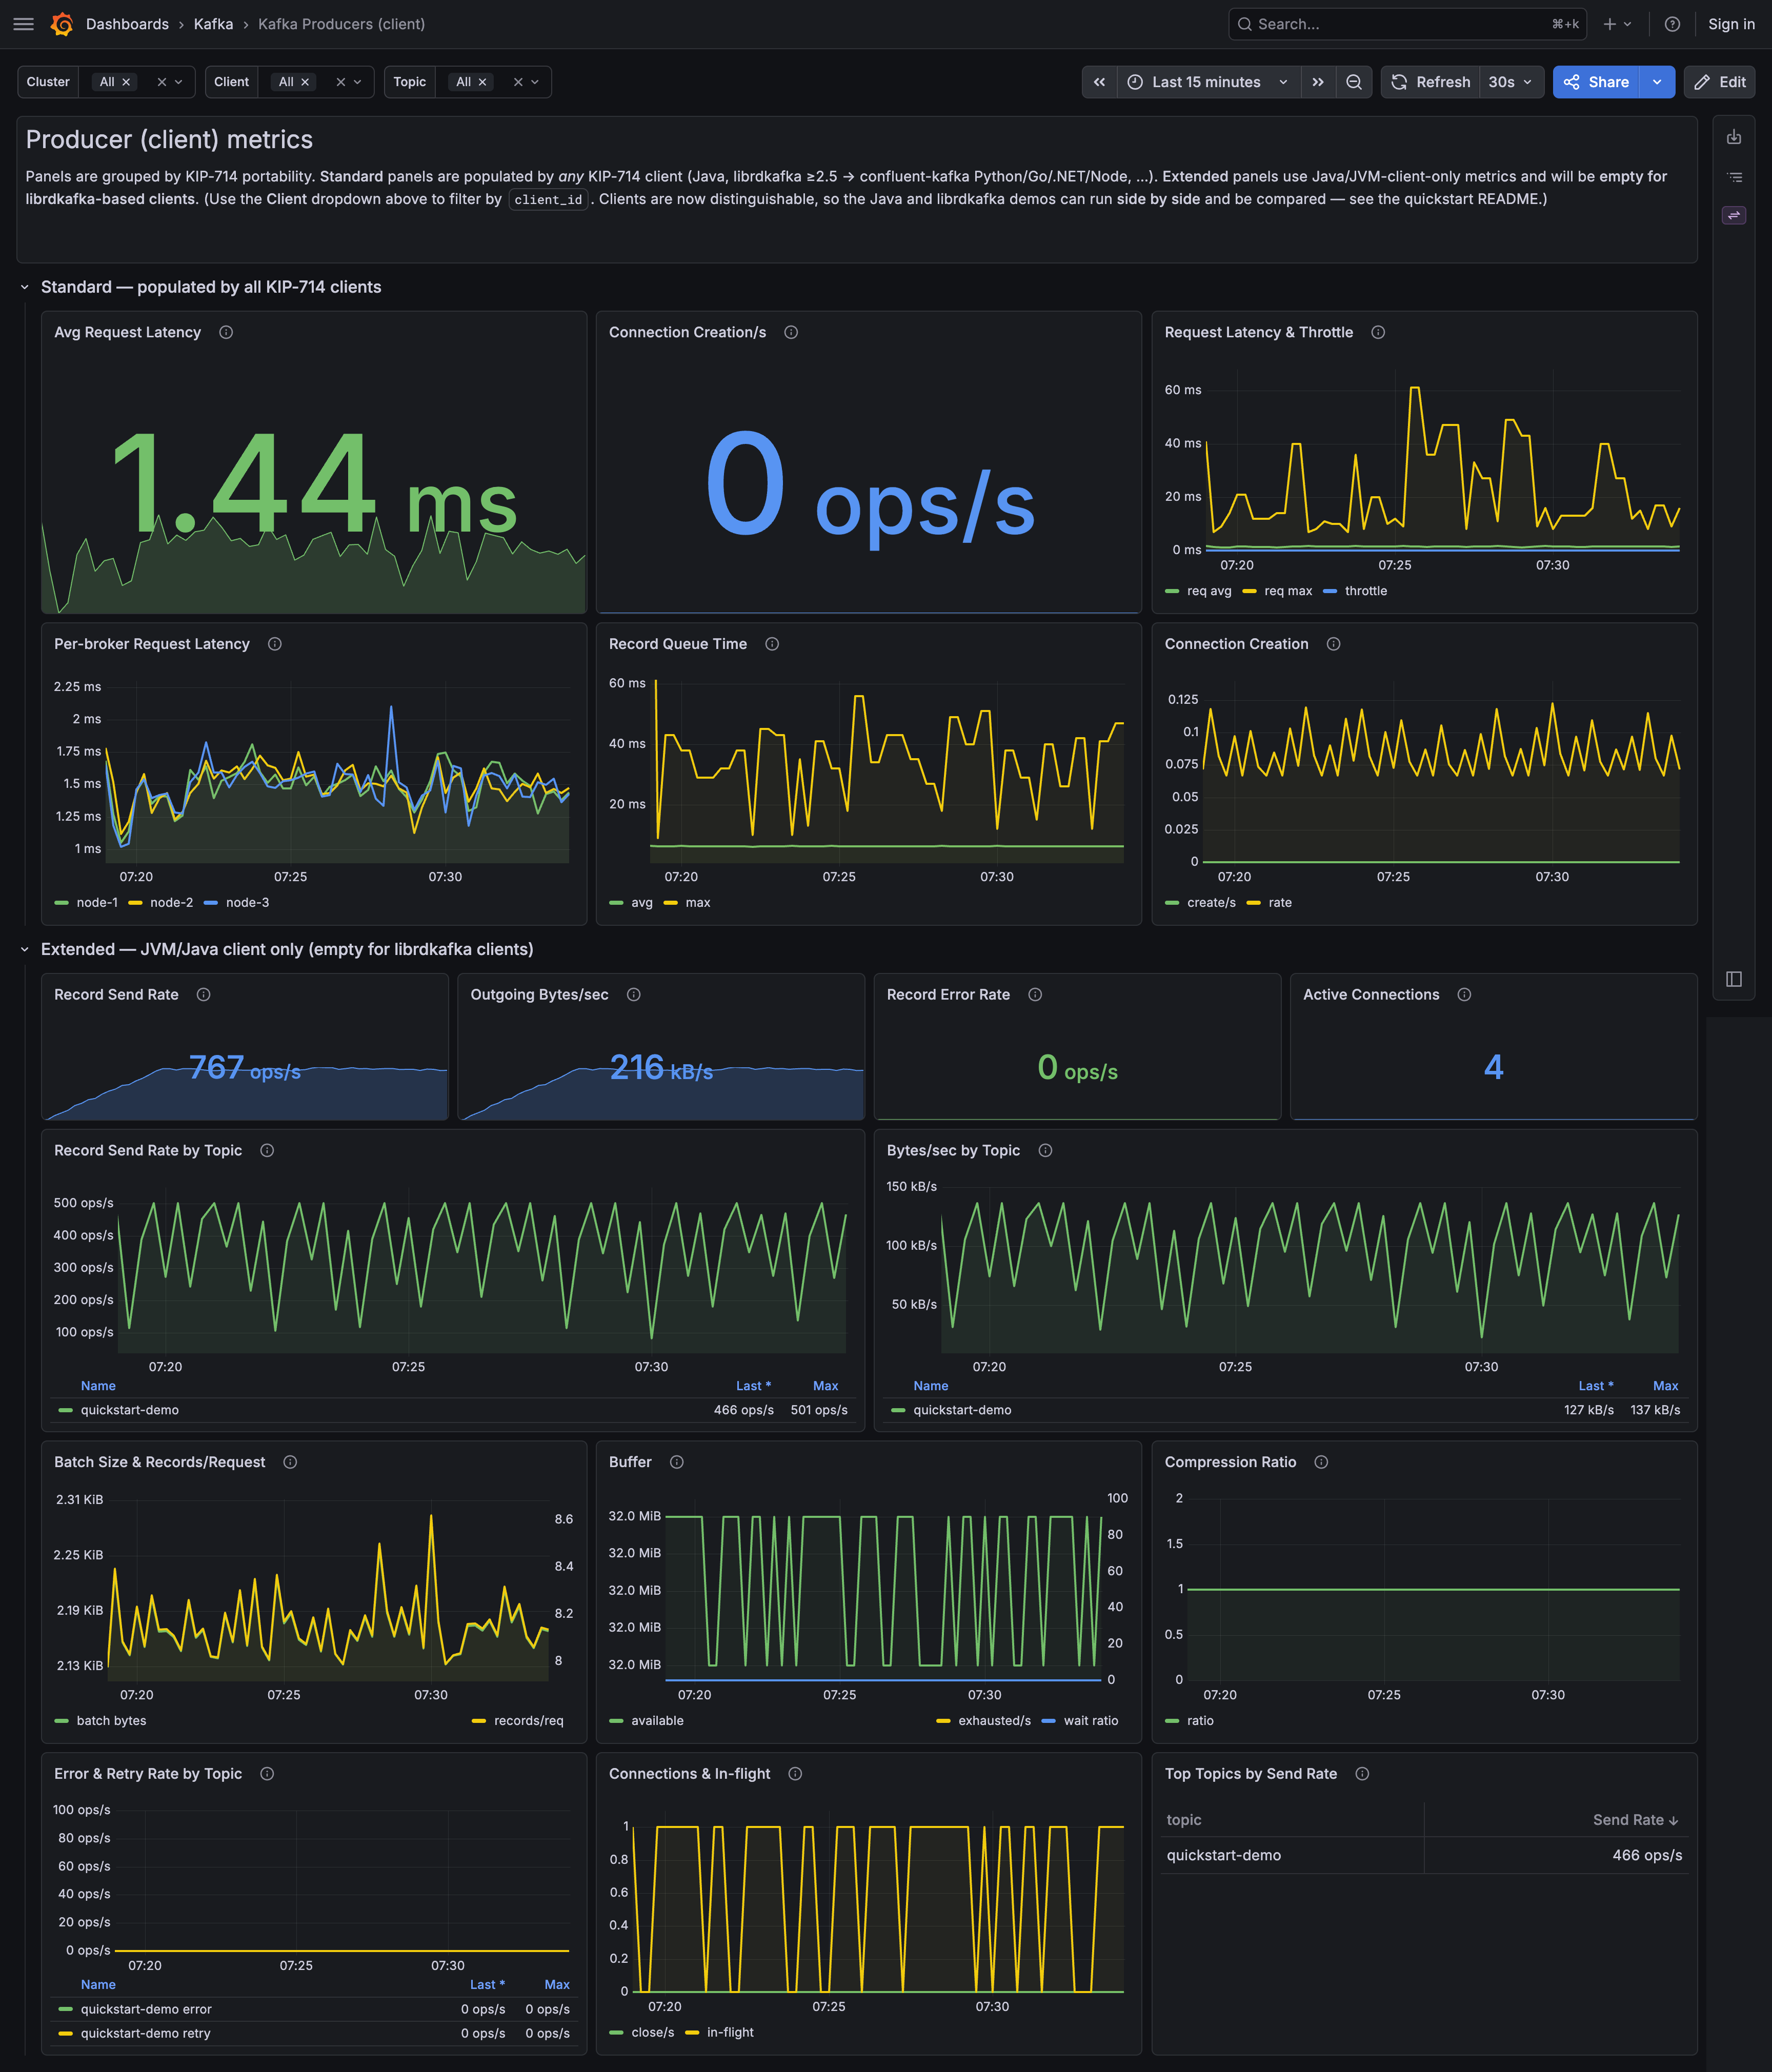Click the zoom out time range icon
The height and width of the screenshot is (2072, 1772).
point(1353,82)
